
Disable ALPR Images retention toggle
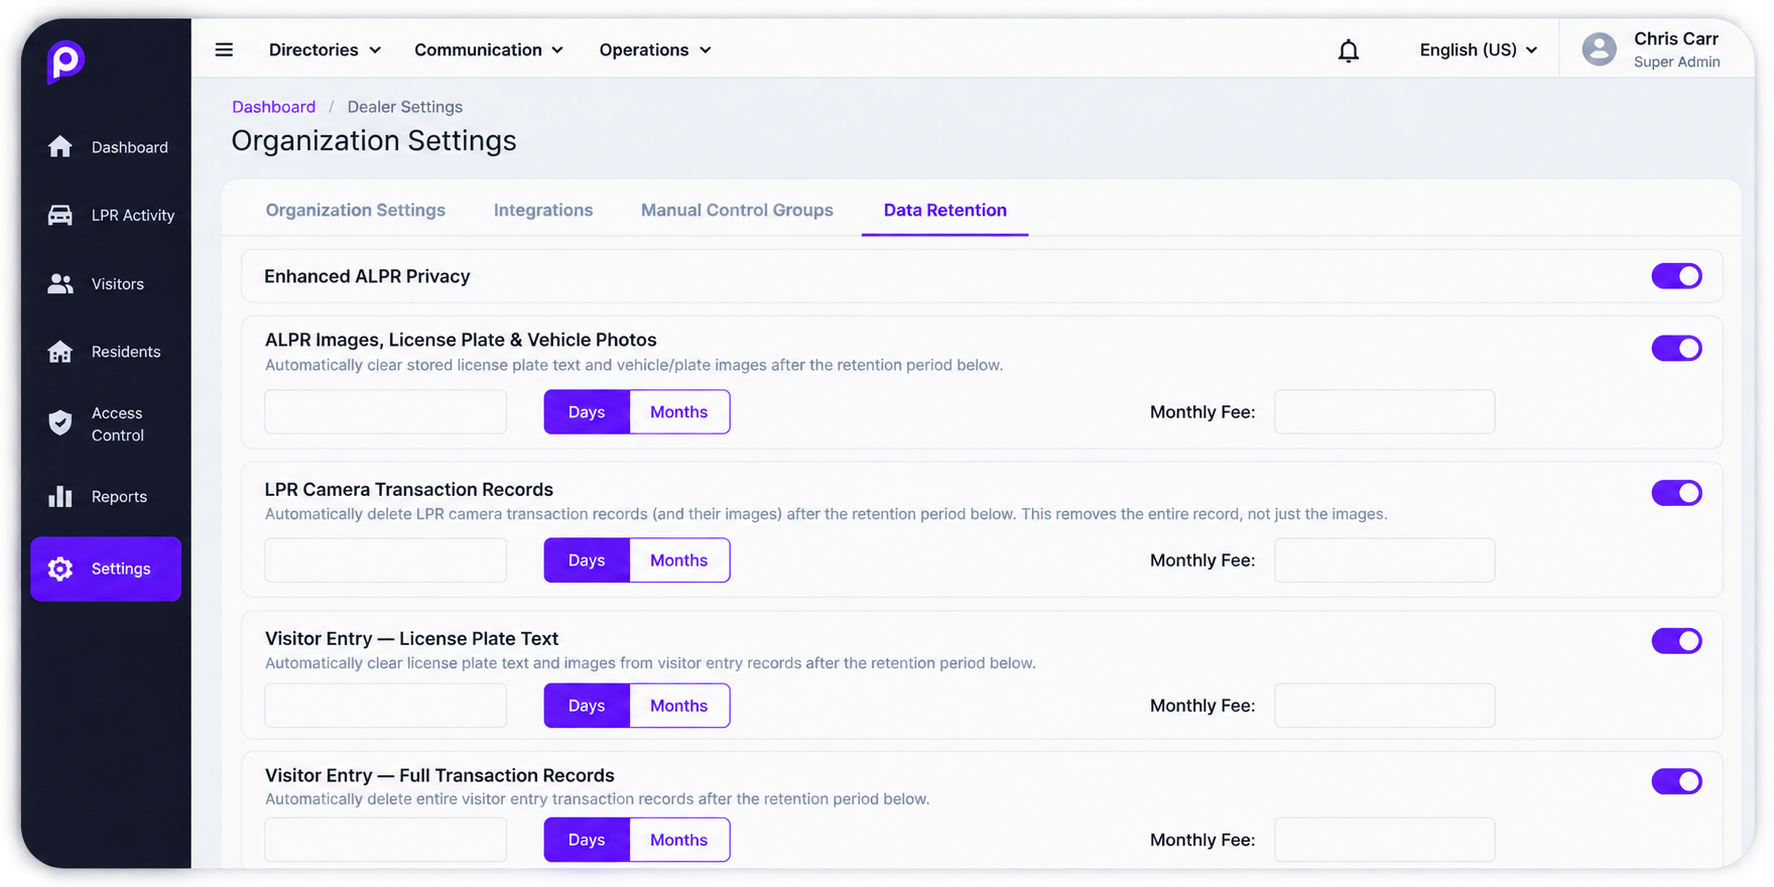point(1676,348)
